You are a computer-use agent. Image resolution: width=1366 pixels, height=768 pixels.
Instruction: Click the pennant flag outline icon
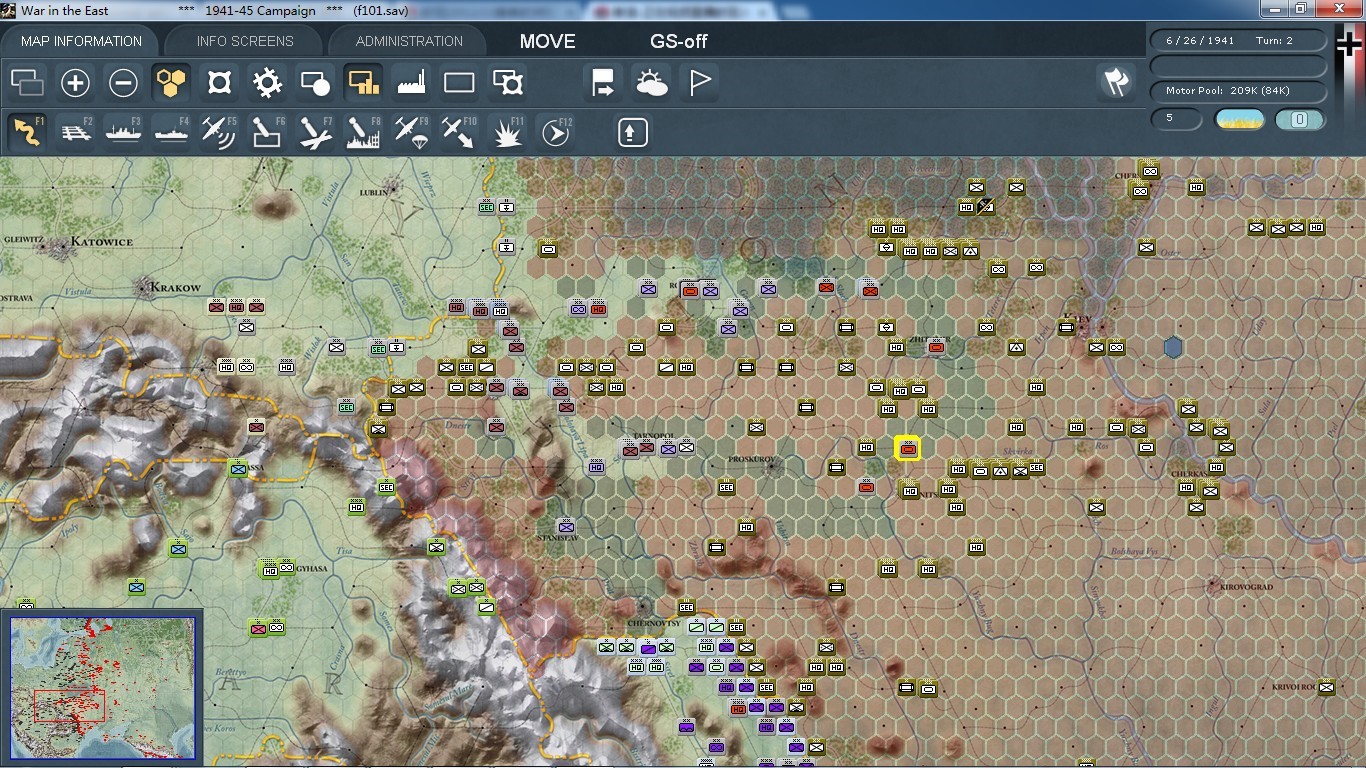[700, 82]
